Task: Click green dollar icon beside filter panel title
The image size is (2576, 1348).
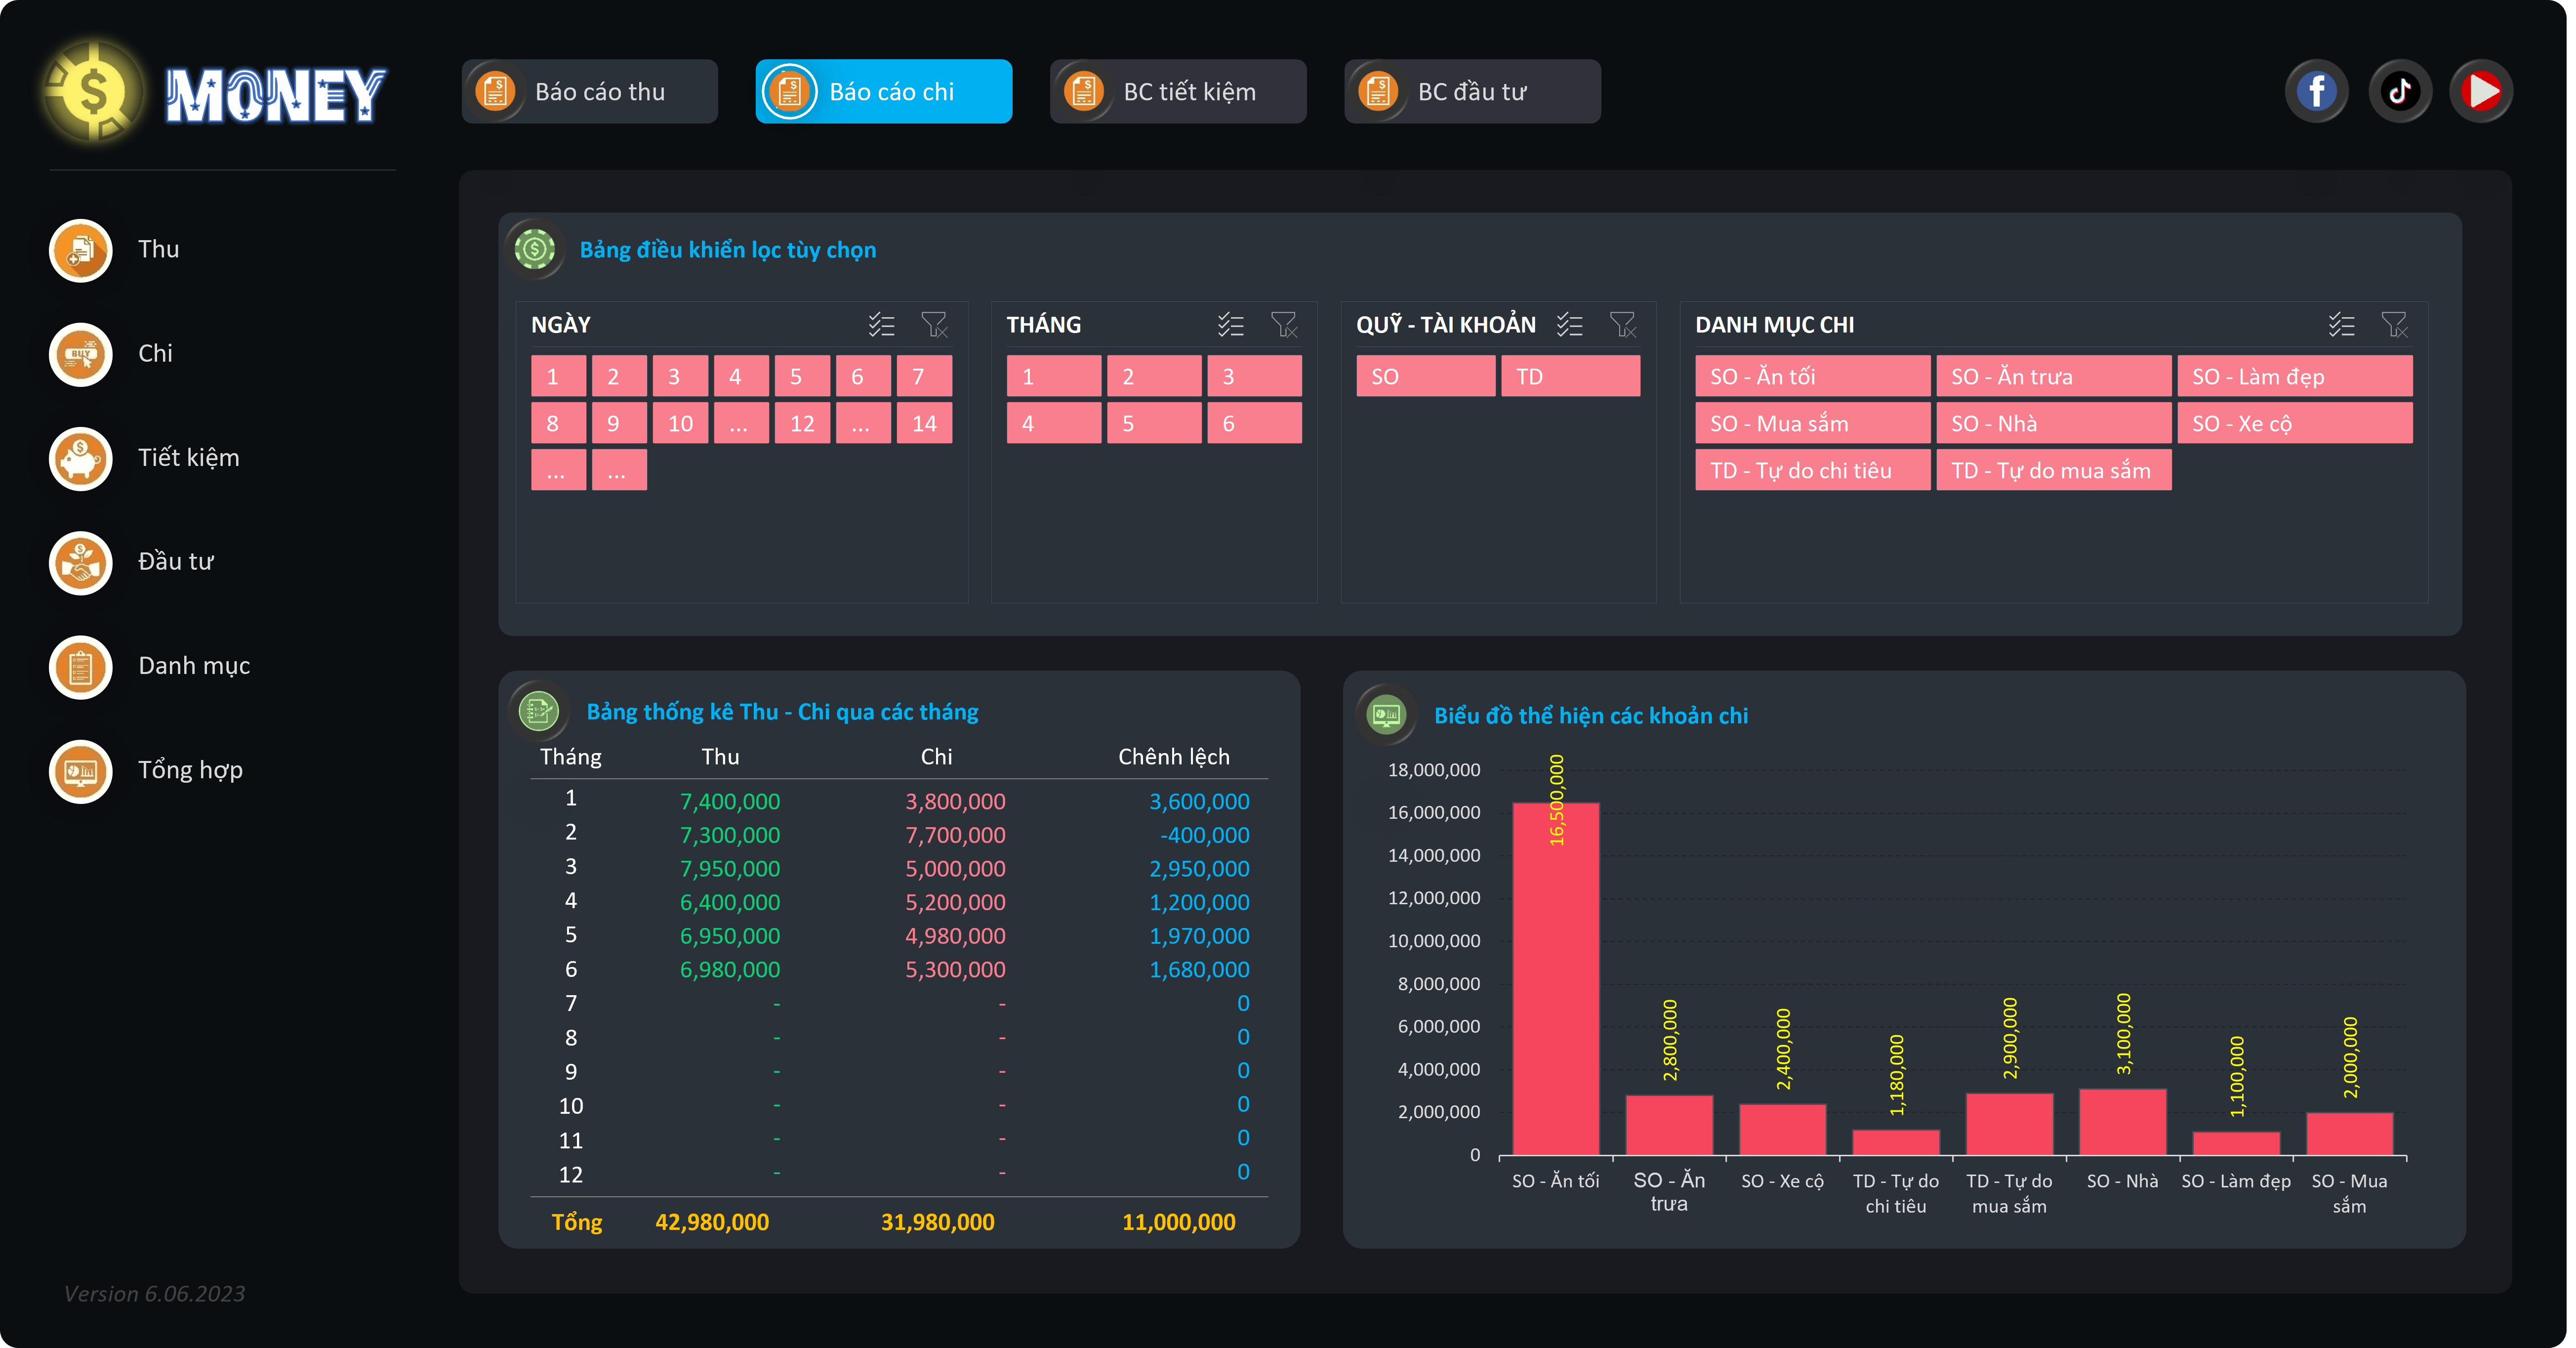Action: pos(535,249)
